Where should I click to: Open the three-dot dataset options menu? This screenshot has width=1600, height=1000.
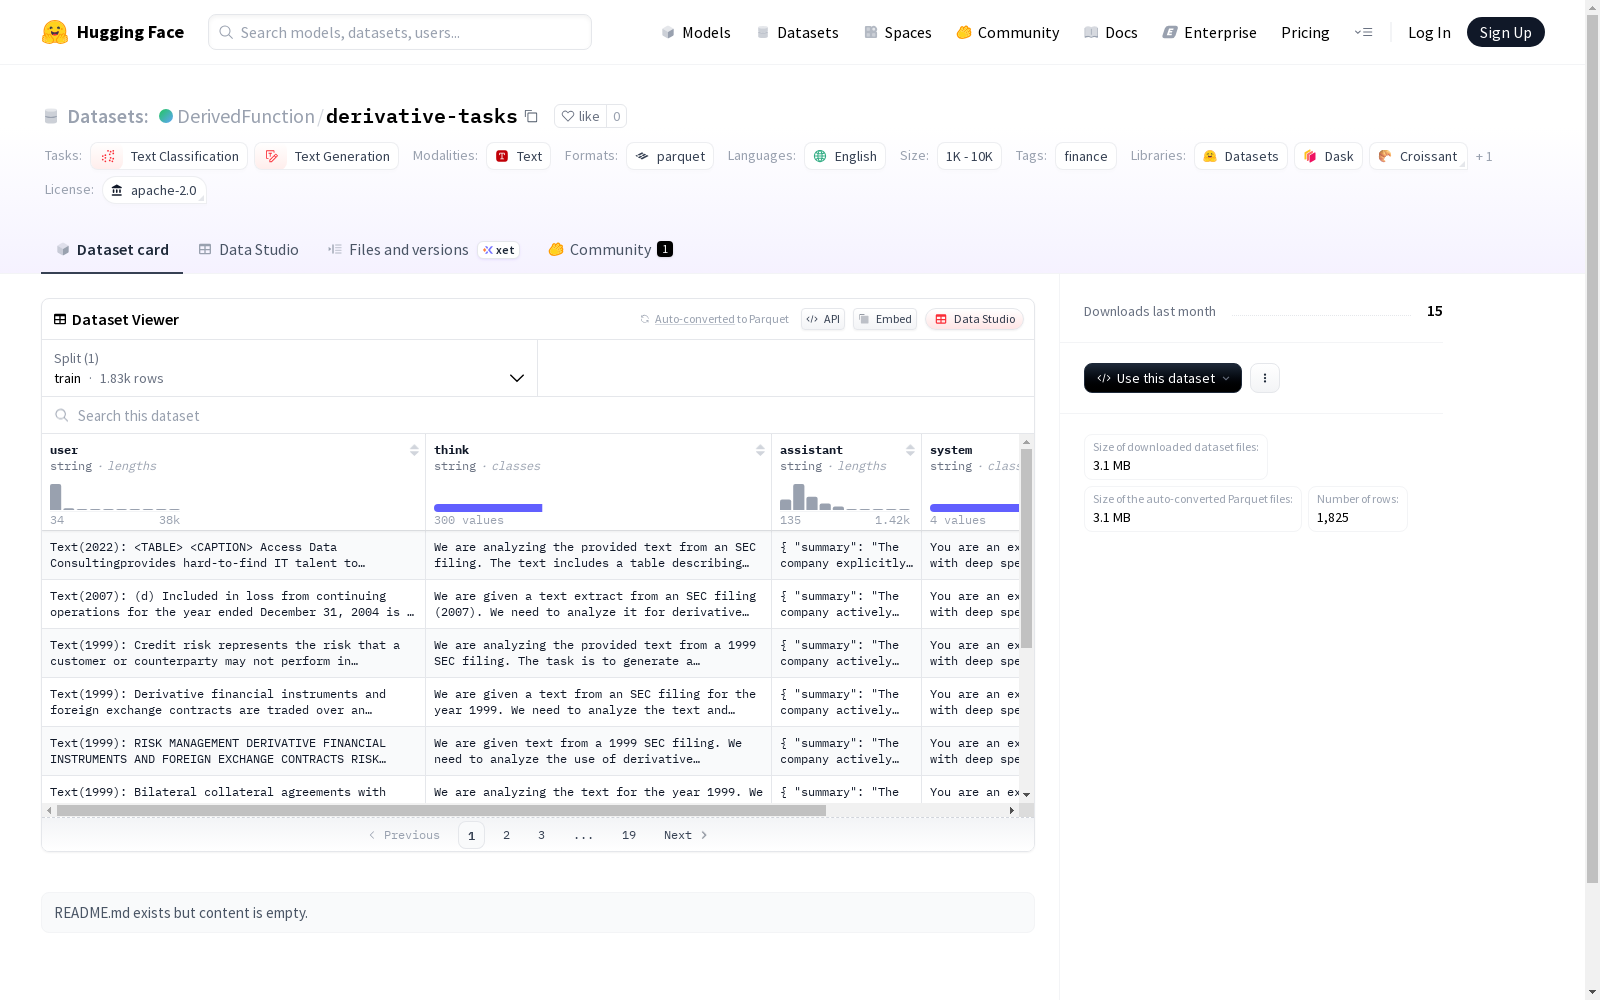pyautogui.click(x=1265, y=378)
